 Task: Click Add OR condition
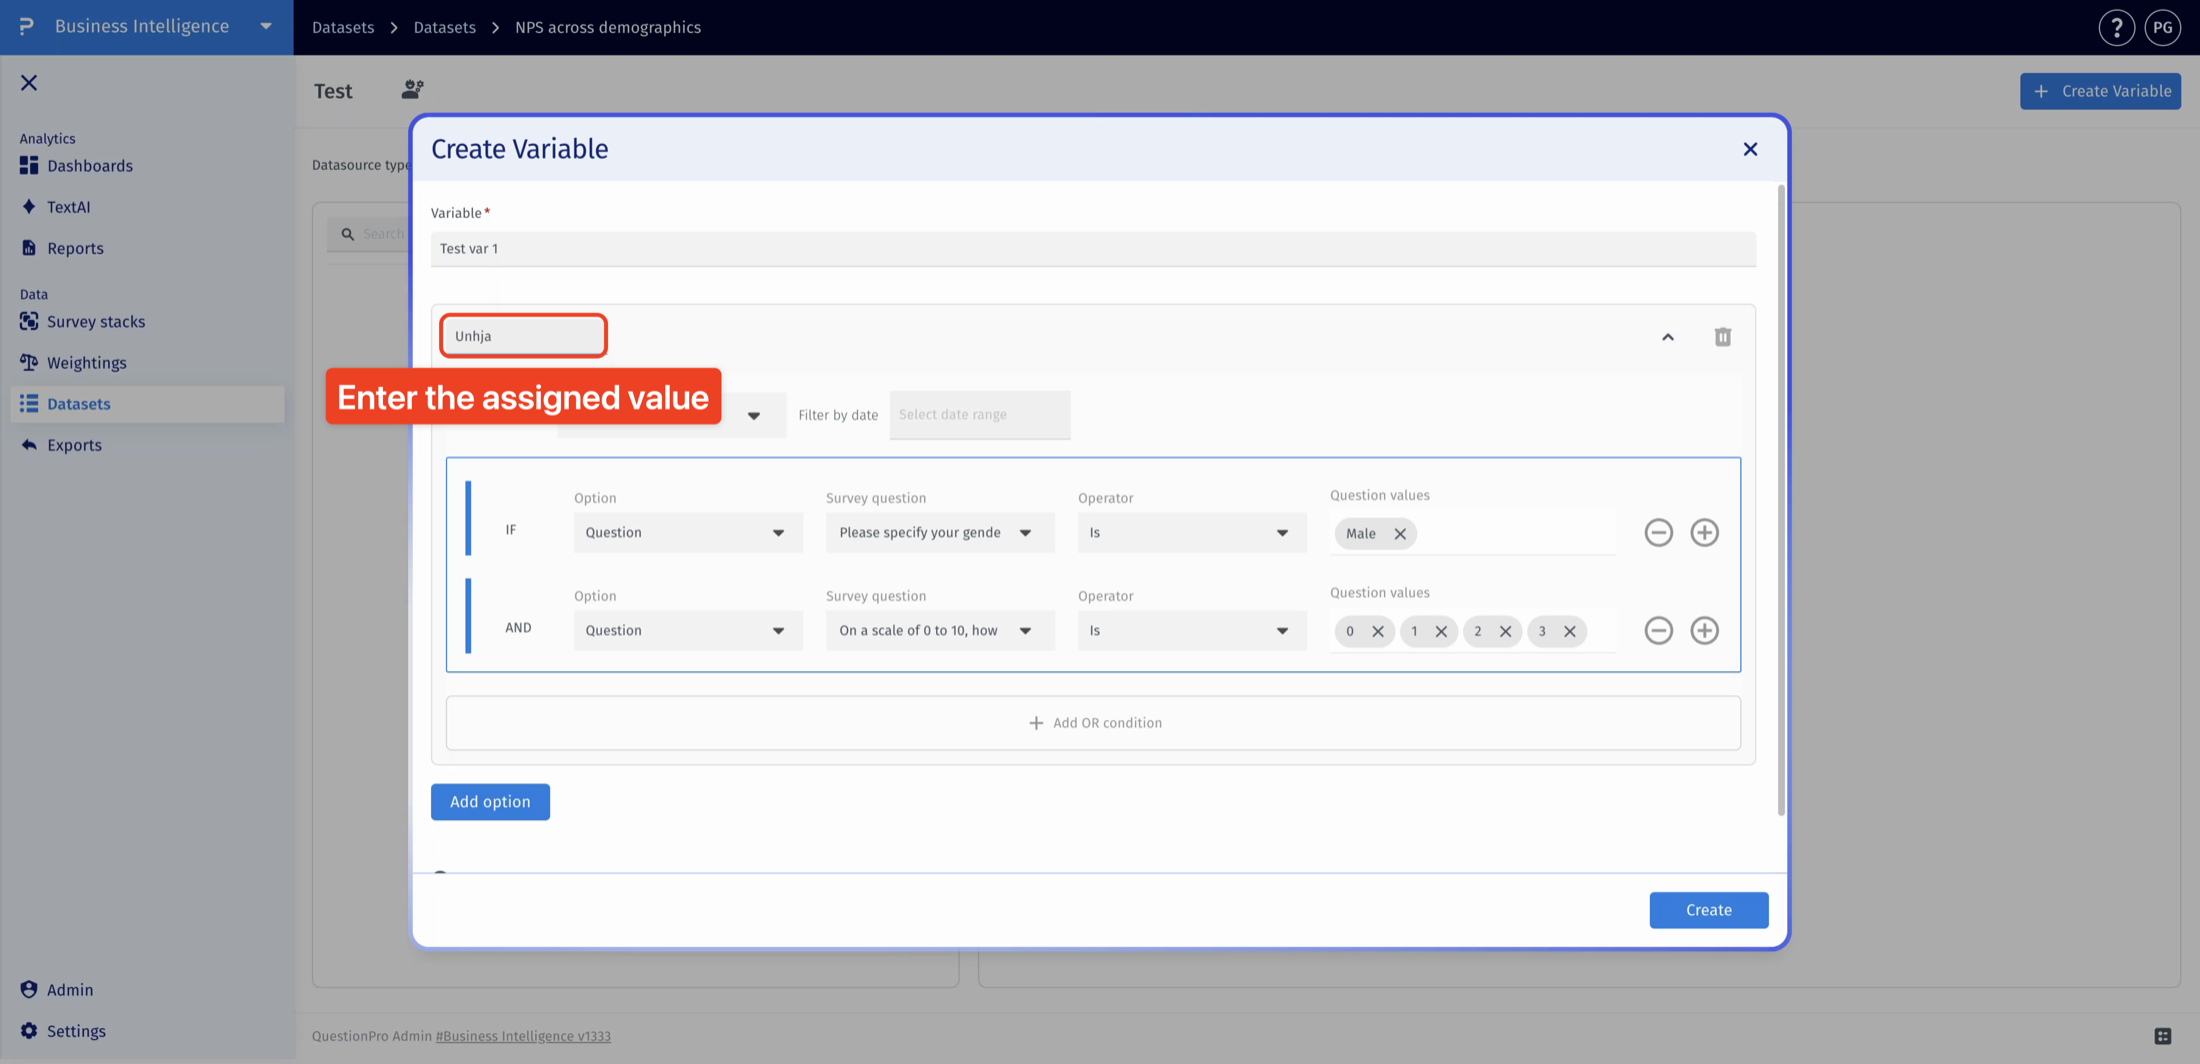pos(1093,723)
